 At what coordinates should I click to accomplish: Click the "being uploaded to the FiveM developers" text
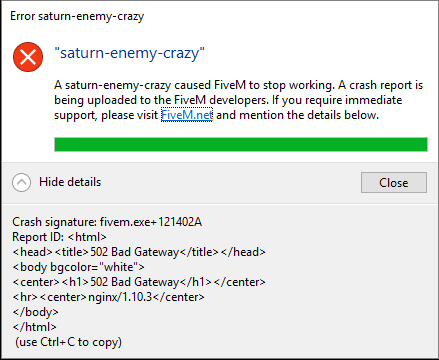[161, 100]
